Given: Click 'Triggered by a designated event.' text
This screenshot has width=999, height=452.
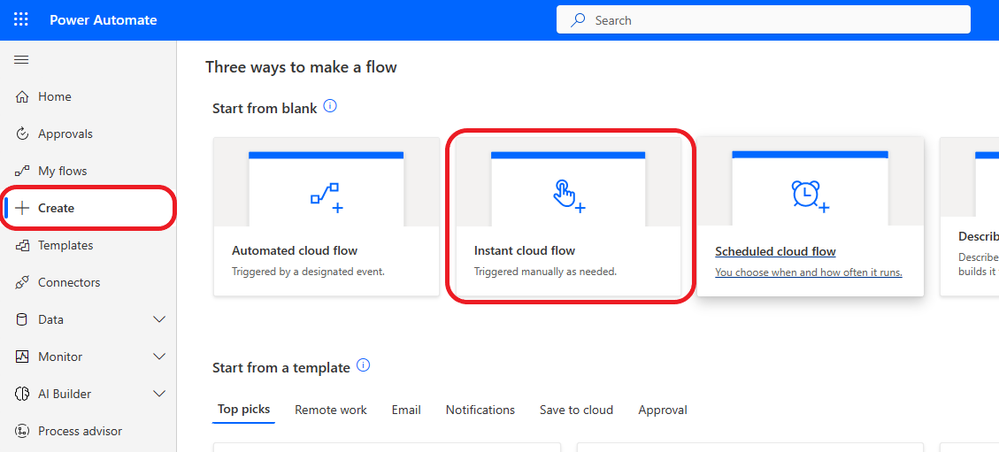Looking at the screenshot, I should [308, 272].
